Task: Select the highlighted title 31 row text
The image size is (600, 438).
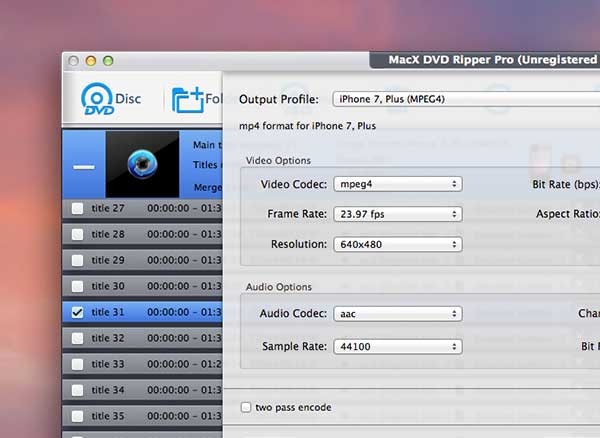Action: (108, 312)
